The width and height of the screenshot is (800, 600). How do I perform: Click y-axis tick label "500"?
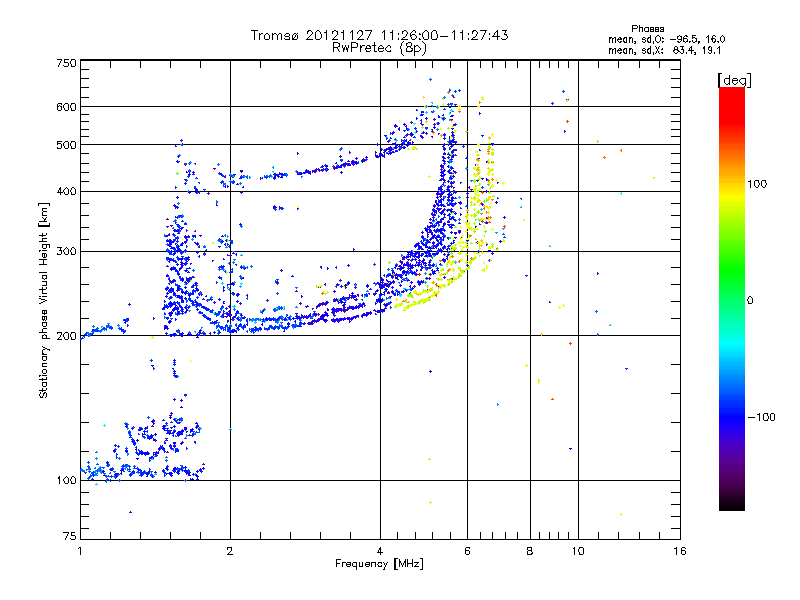coord(66,145)
